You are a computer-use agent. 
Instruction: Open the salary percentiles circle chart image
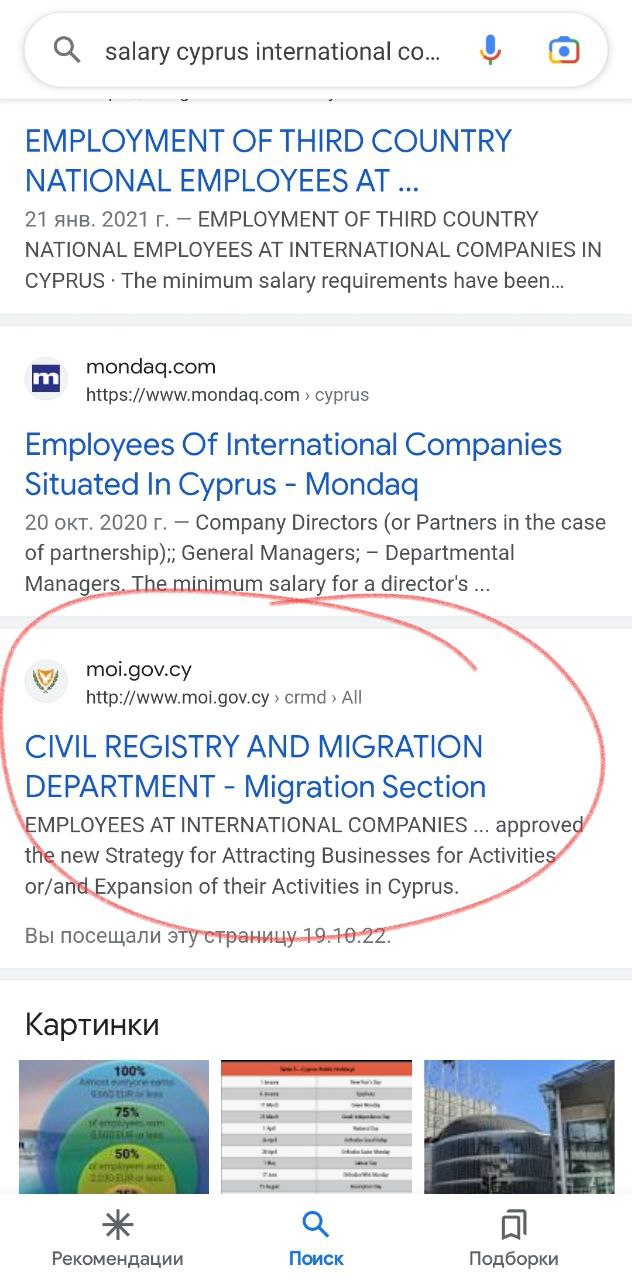pyautogui.click(x=114, y=1126)
